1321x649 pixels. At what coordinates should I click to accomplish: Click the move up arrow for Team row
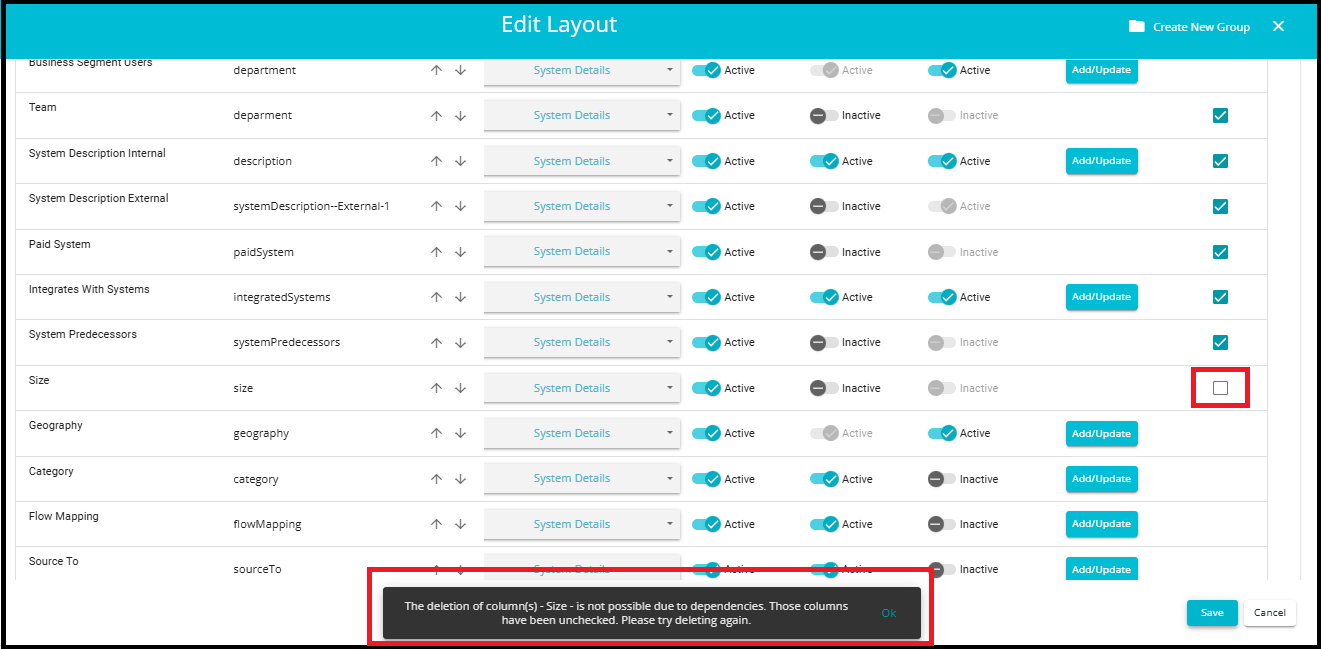coord(436,116)
